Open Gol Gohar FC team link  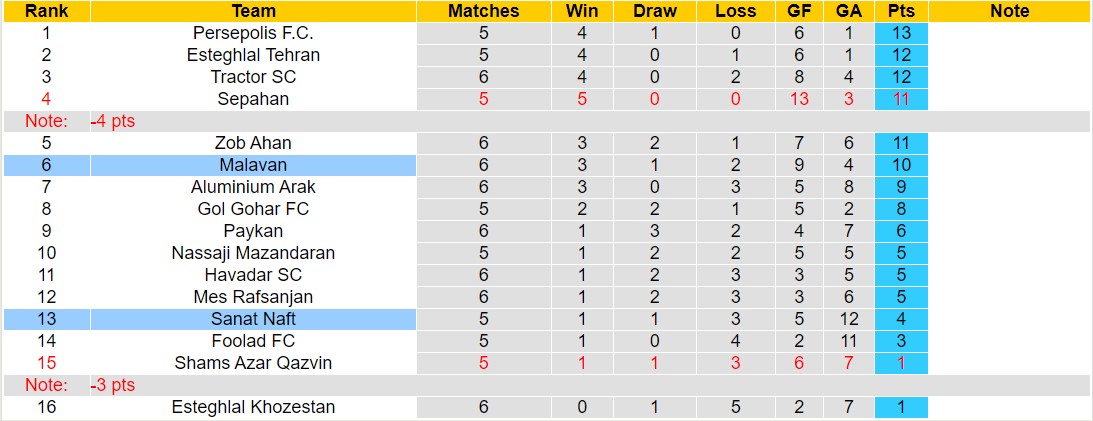pos(253,209)
